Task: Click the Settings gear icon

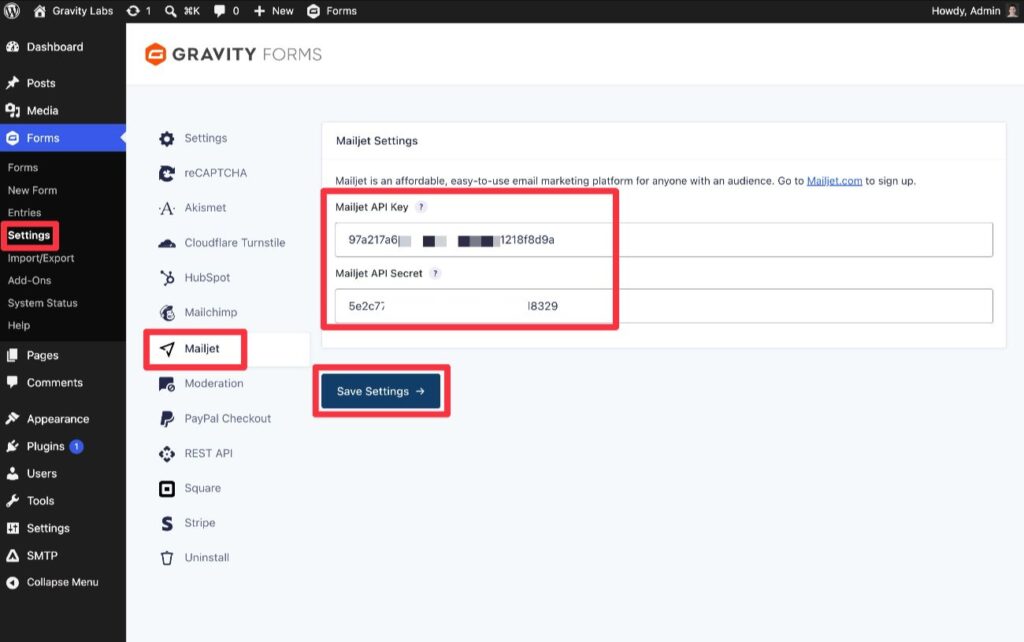Action: [x=167, y=138]
